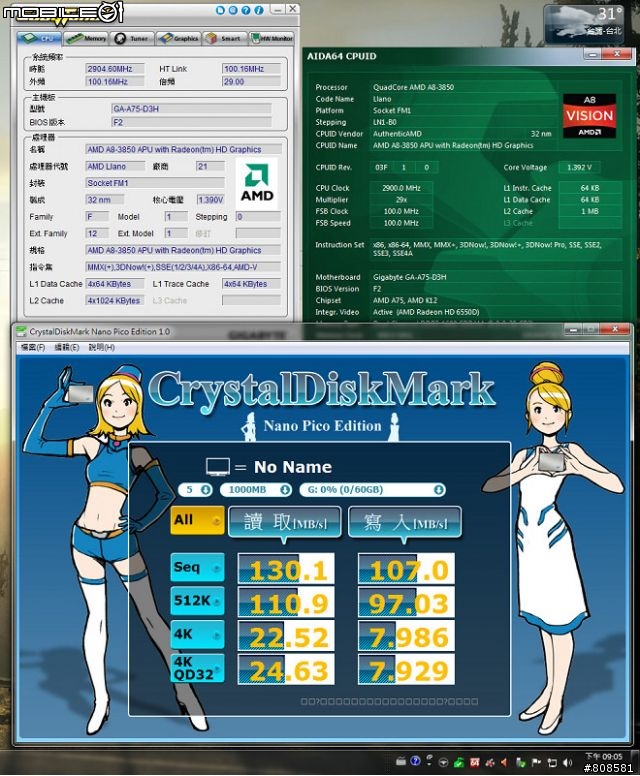Click the first blue round document icon in EasyTune
Image resolution: width=640 pixels, height=776 pixels.
click(220, 9)
